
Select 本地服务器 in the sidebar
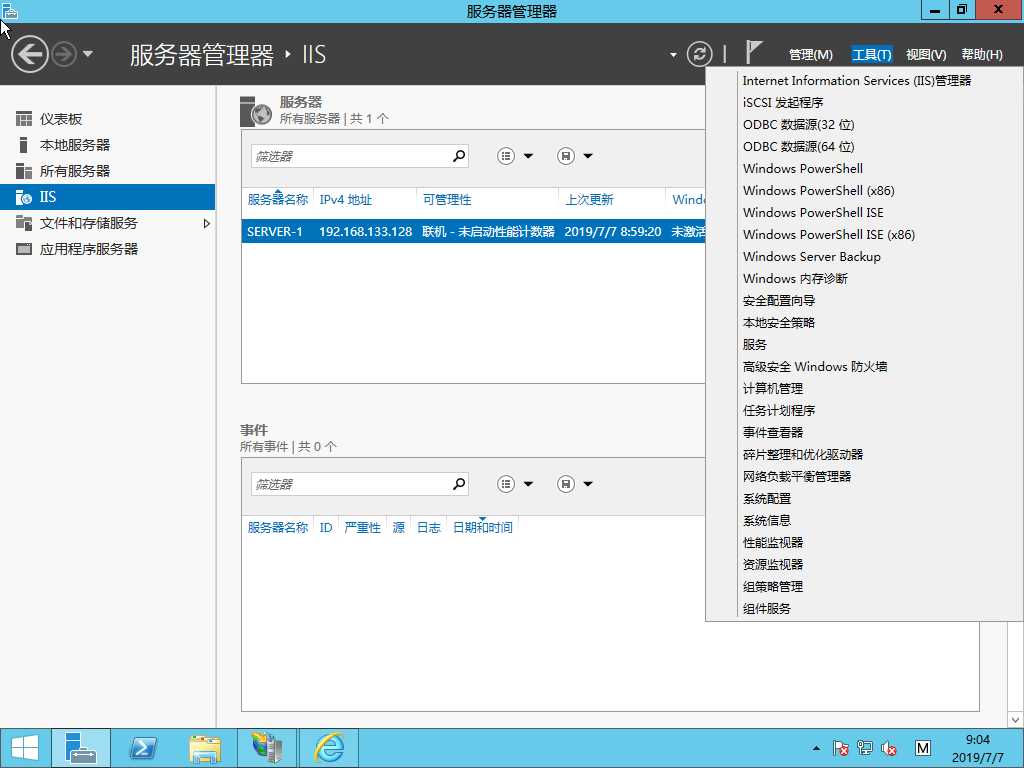click(x=74, y=145)
